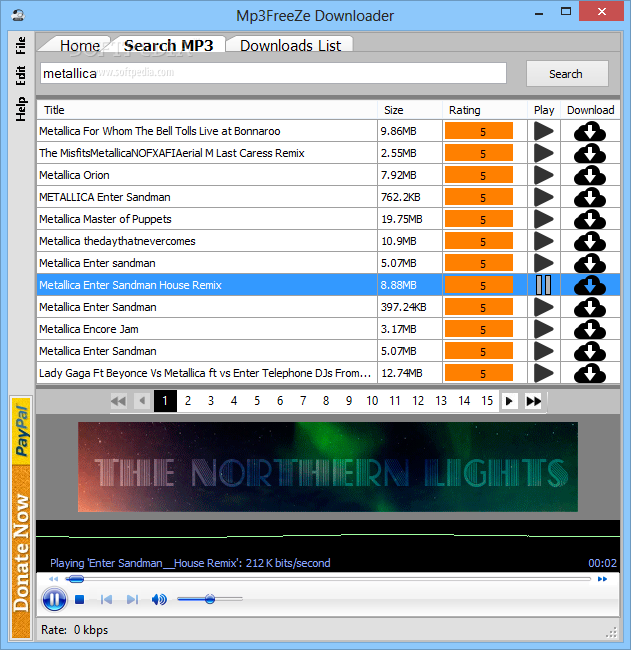Mute the player speaker icon
This screenshot has height=650, width=631.
[159, 599]
